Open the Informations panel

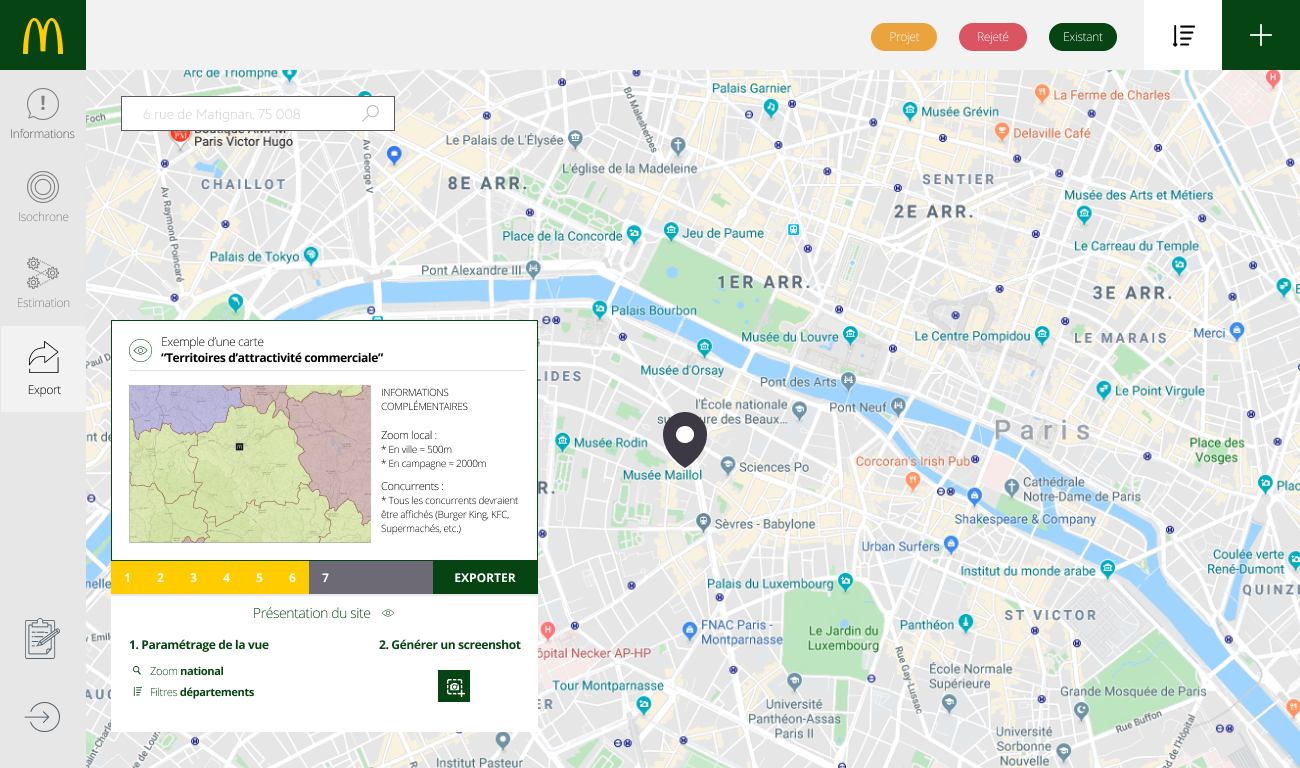pyautogui.click(x=43, y=114)
